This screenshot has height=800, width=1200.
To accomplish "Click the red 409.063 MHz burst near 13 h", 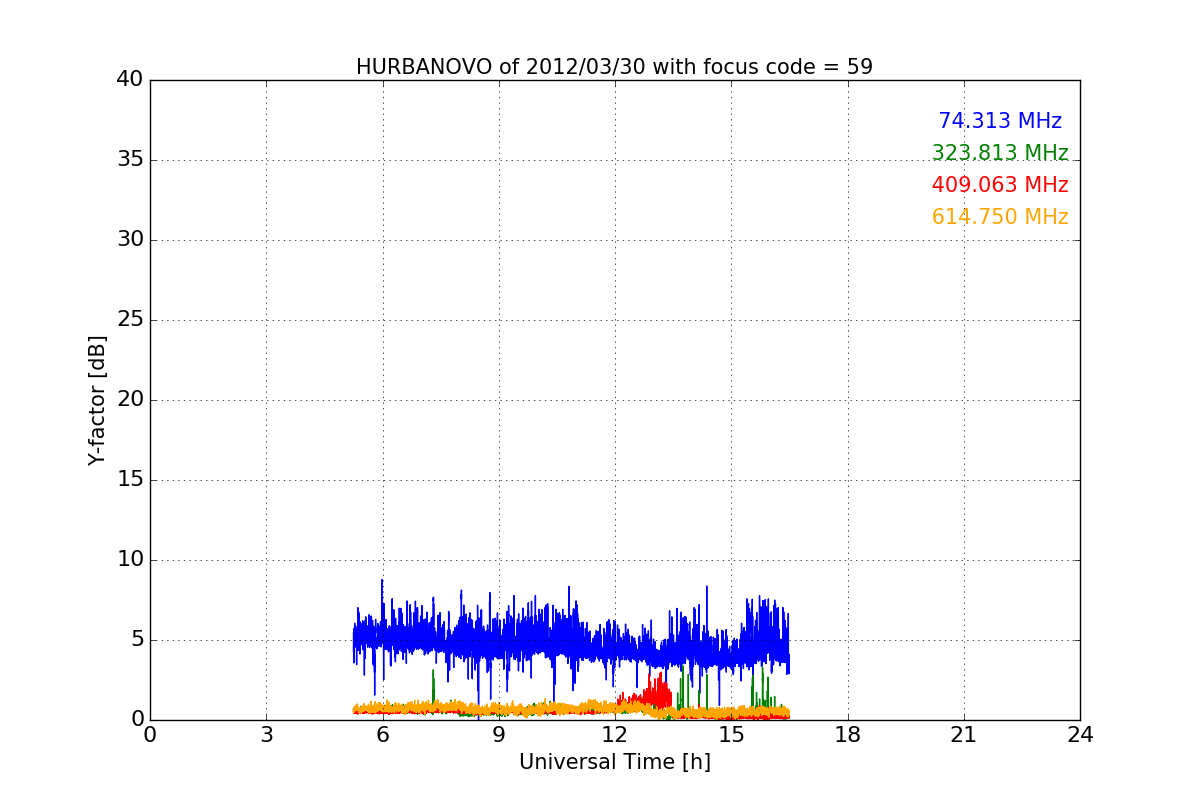I will pyautogui.click(x=657, y=692).
